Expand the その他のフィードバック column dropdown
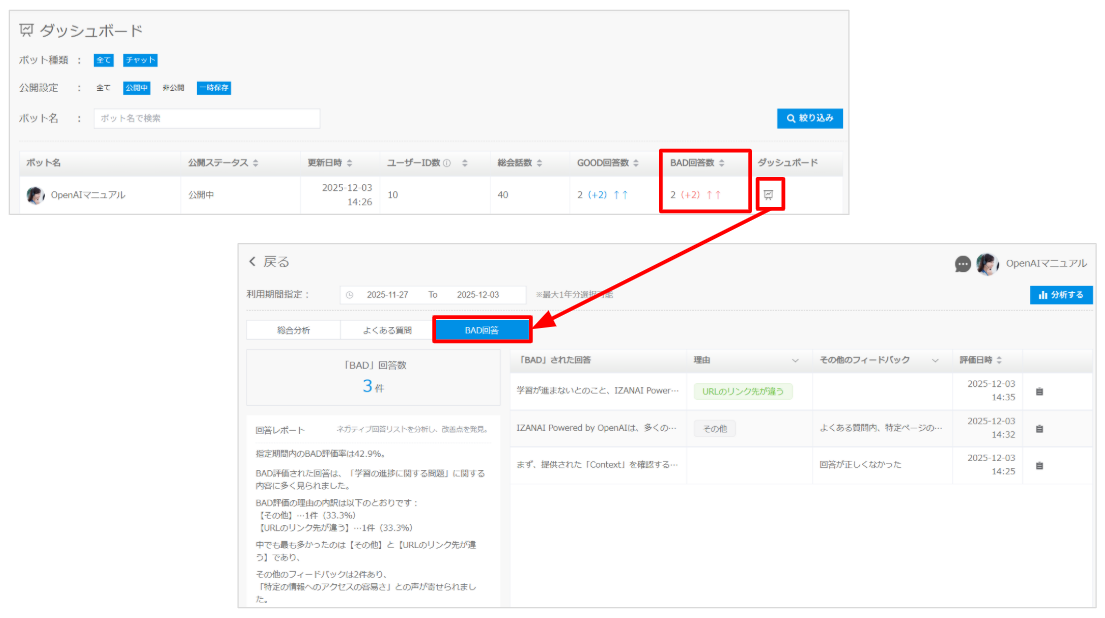The image size is (1105, 618). click(935, 360)
